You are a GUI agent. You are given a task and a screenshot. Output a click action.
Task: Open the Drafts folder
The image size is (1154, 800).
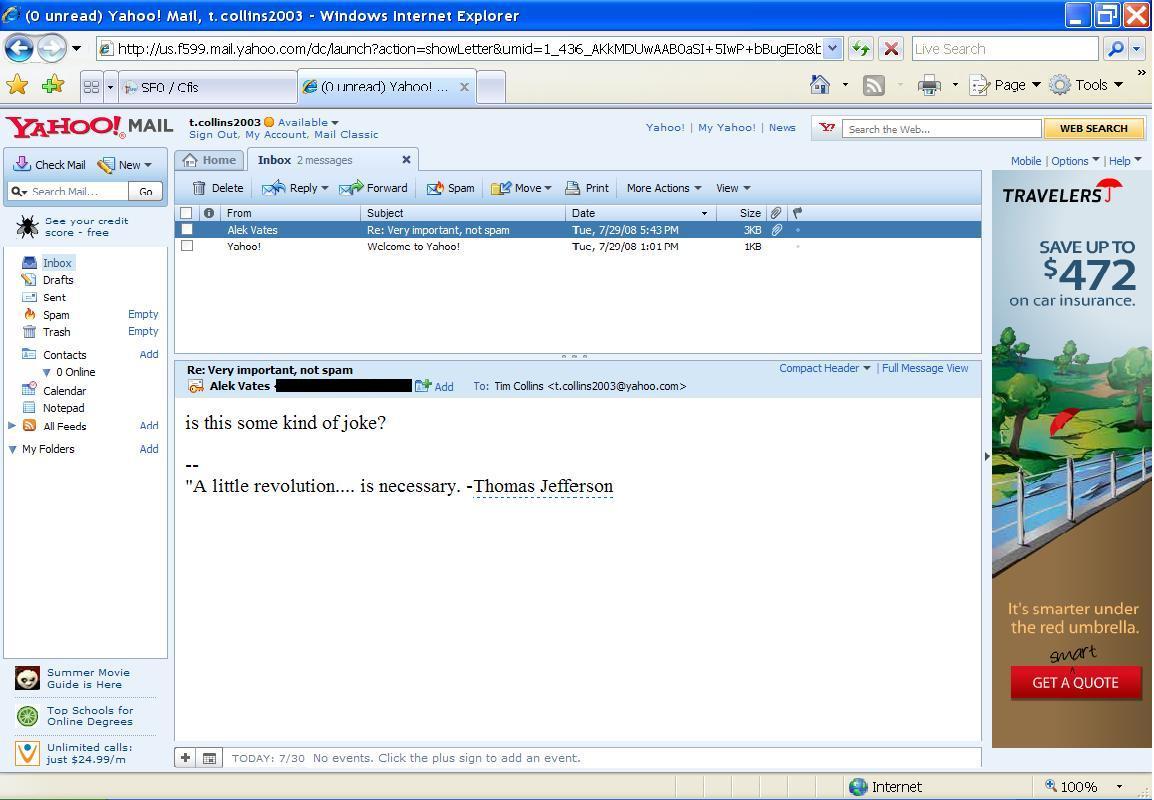pyautogui.click(x=57, y=280)
